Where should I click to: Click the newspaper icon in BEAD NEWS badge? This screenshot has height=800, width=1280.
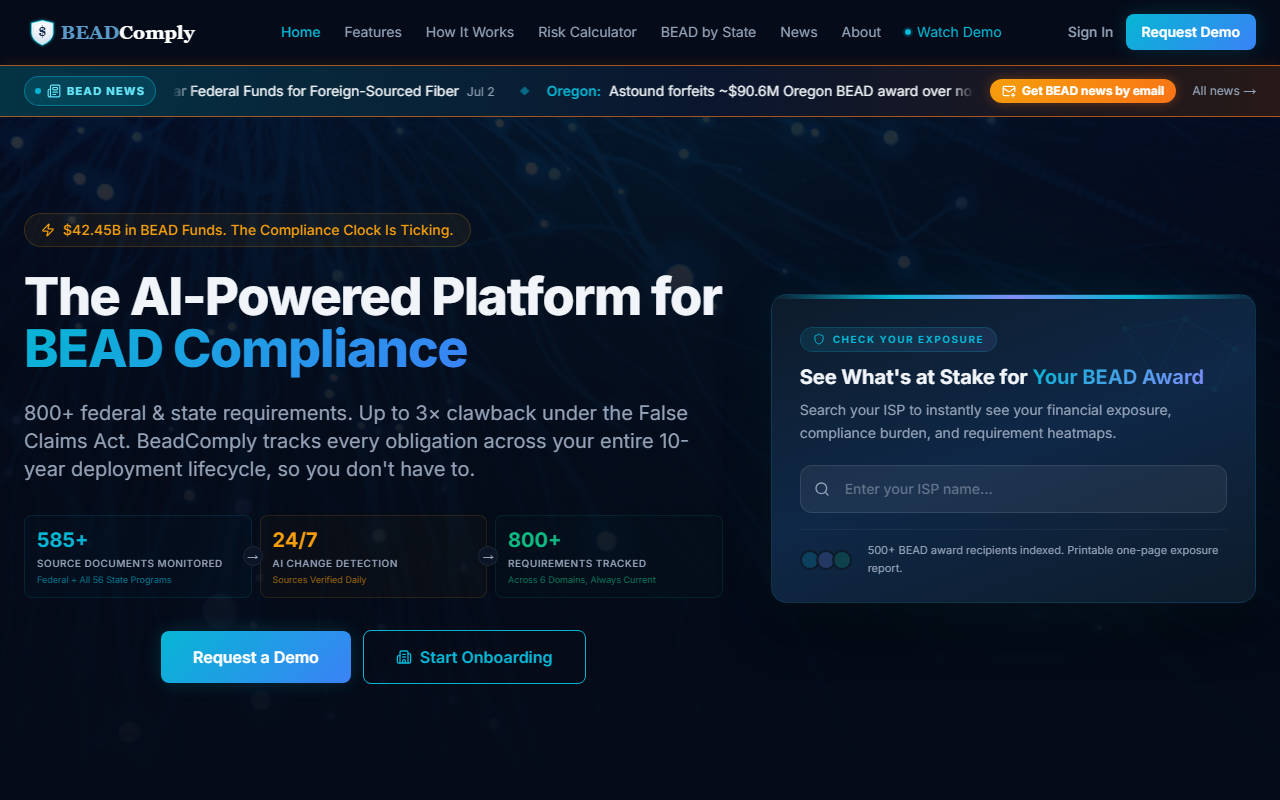pyautogui.click(x=54, y=91)
